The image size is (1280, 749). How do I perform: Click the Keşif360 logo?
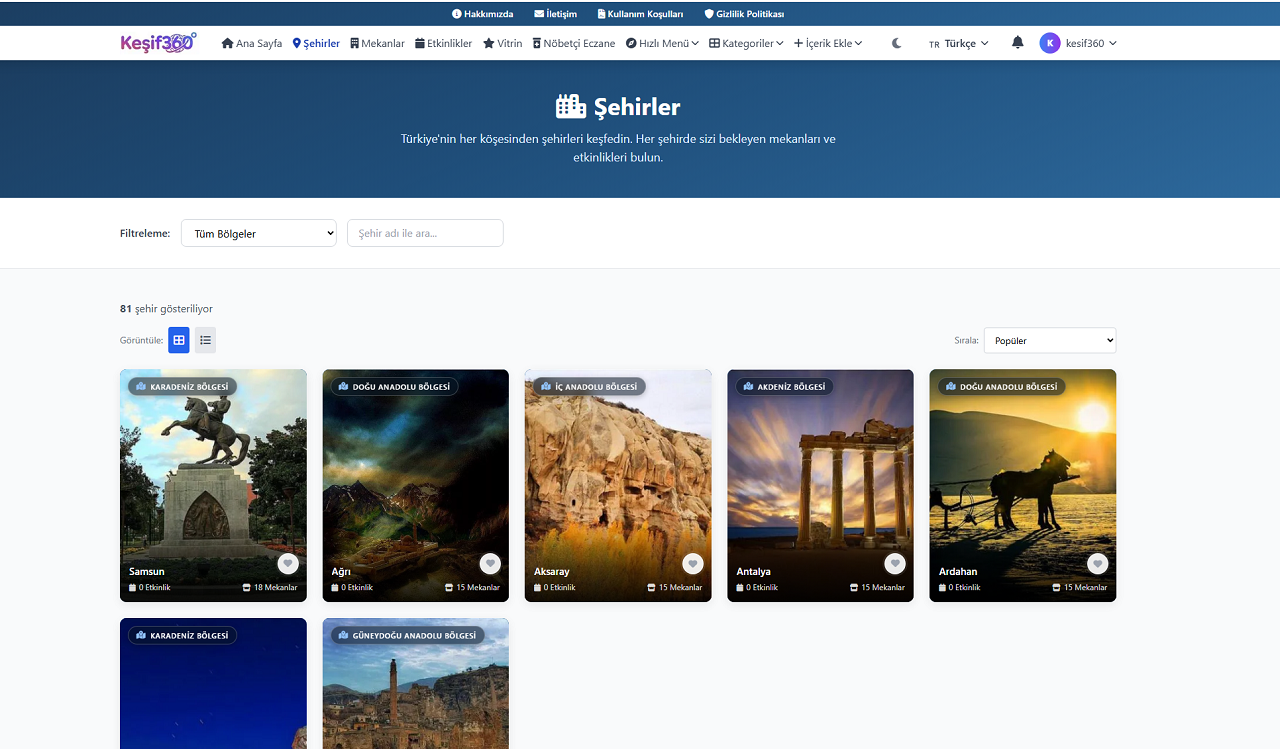158,43
